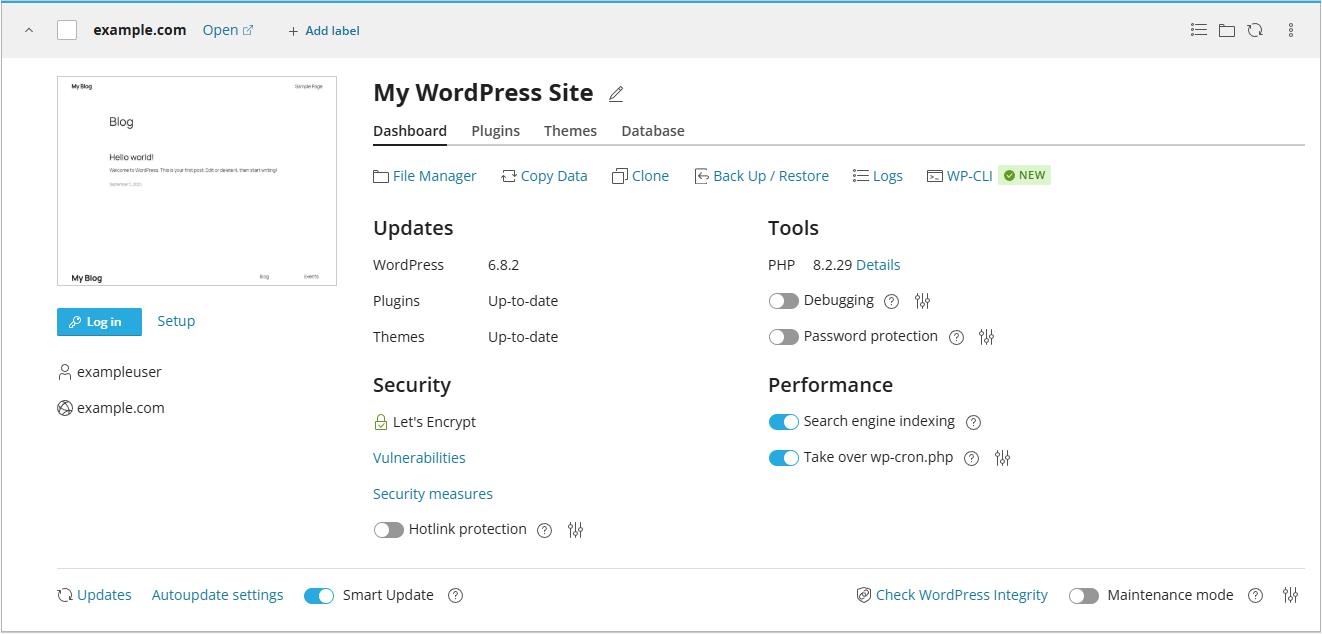1322x634 pixels.
Task: Show help for Maintenance mode
Action: click(1255, 595)
